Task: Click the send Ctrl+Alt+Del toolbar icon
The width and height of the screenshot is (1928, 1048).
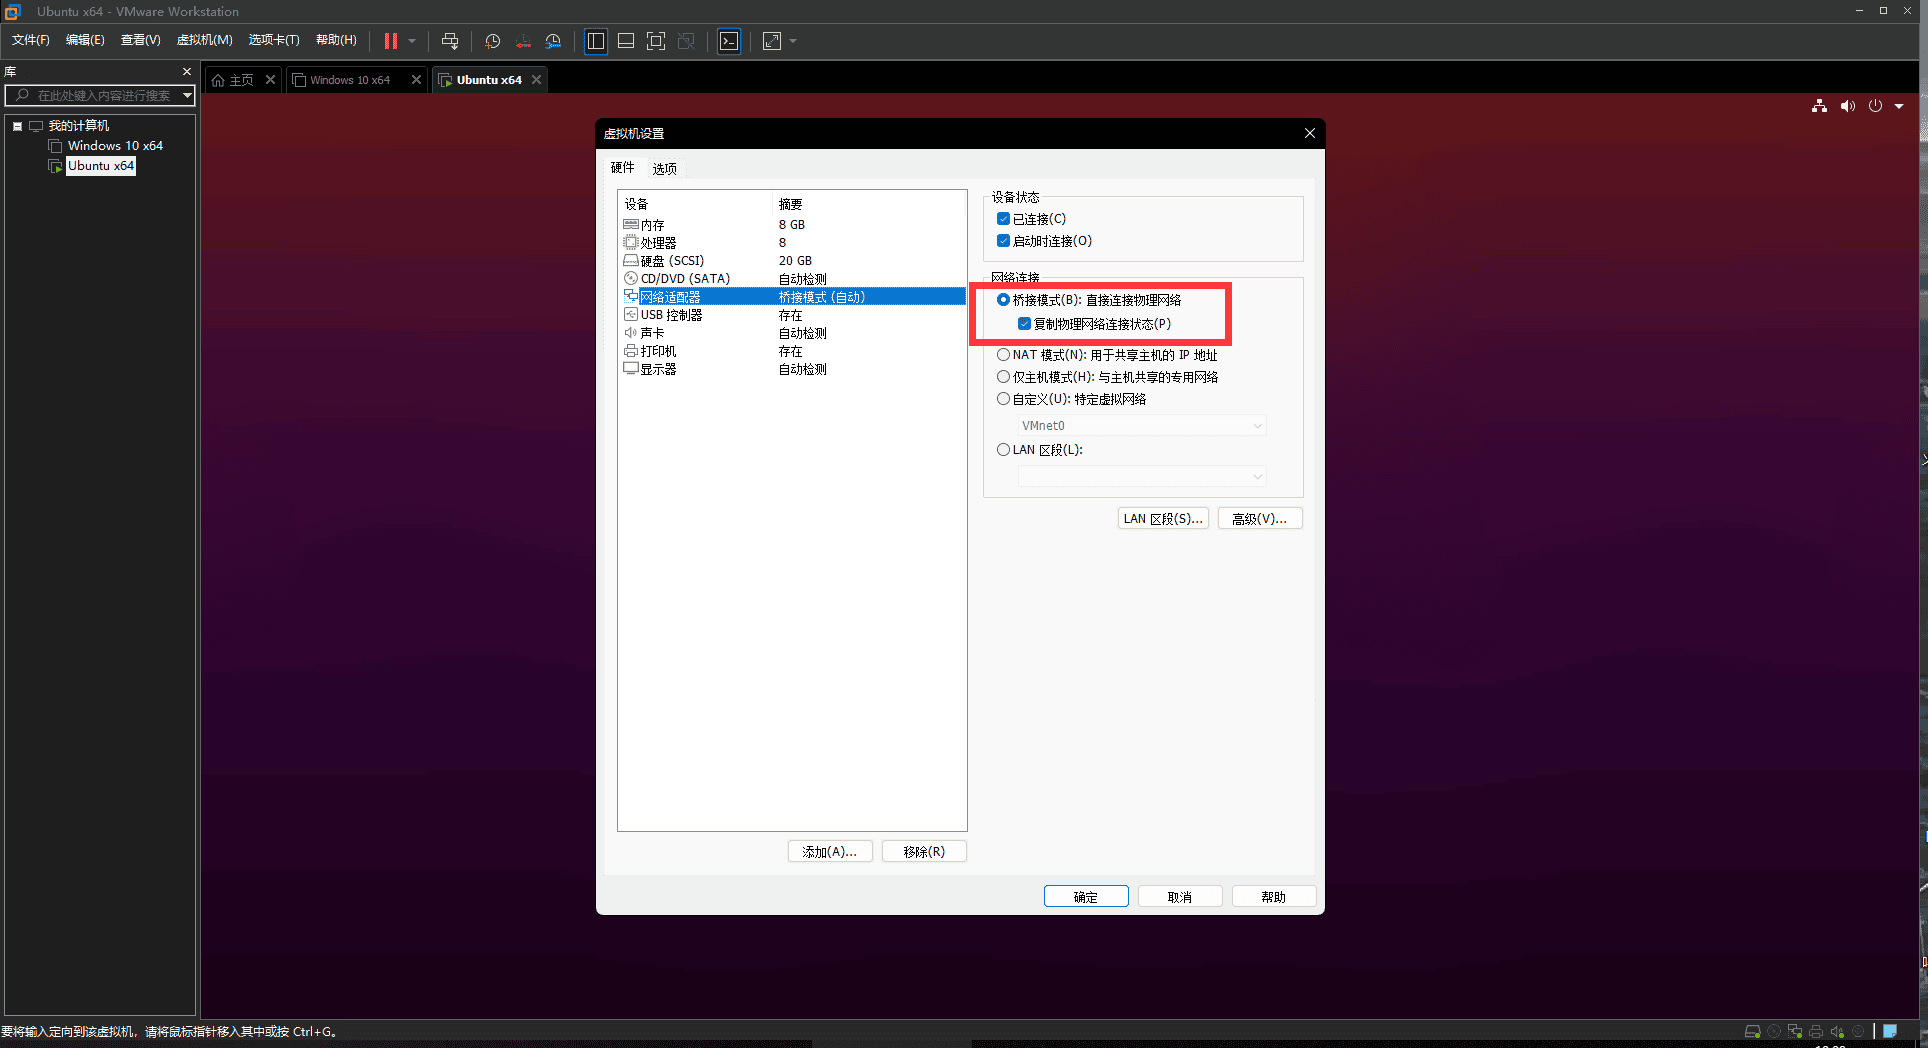Action: [x=450, y=41]
